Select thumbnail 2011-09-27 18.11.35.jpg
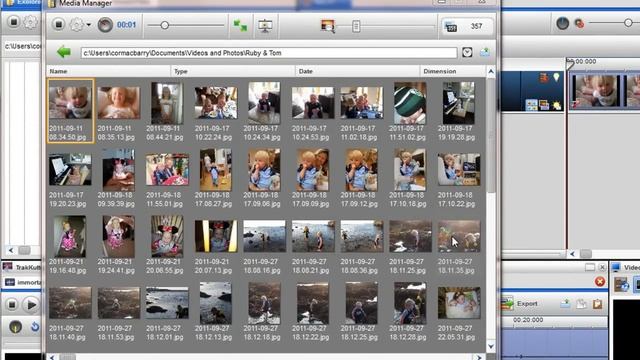 pyautogui.click(x=459, y=237)
